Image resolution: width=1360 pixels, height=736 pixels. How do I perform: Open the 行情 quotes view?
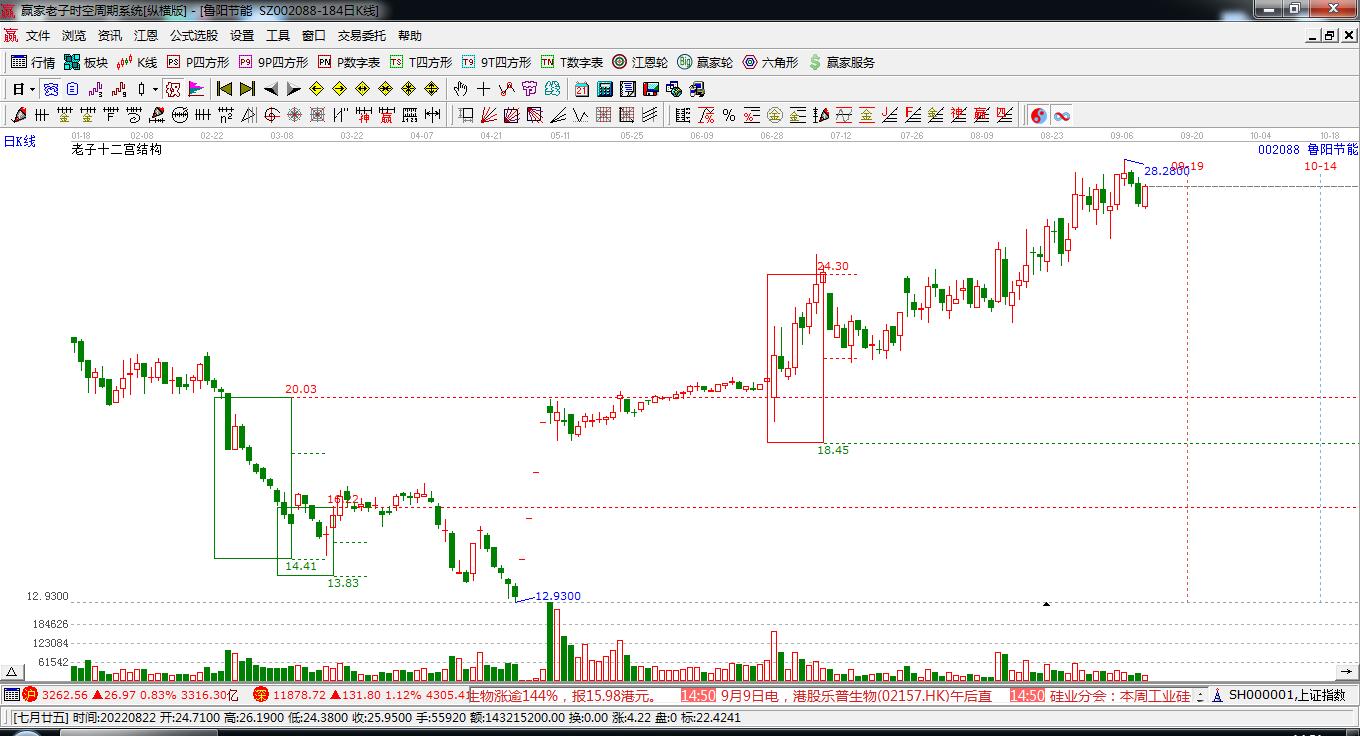(x=33, y=62)
